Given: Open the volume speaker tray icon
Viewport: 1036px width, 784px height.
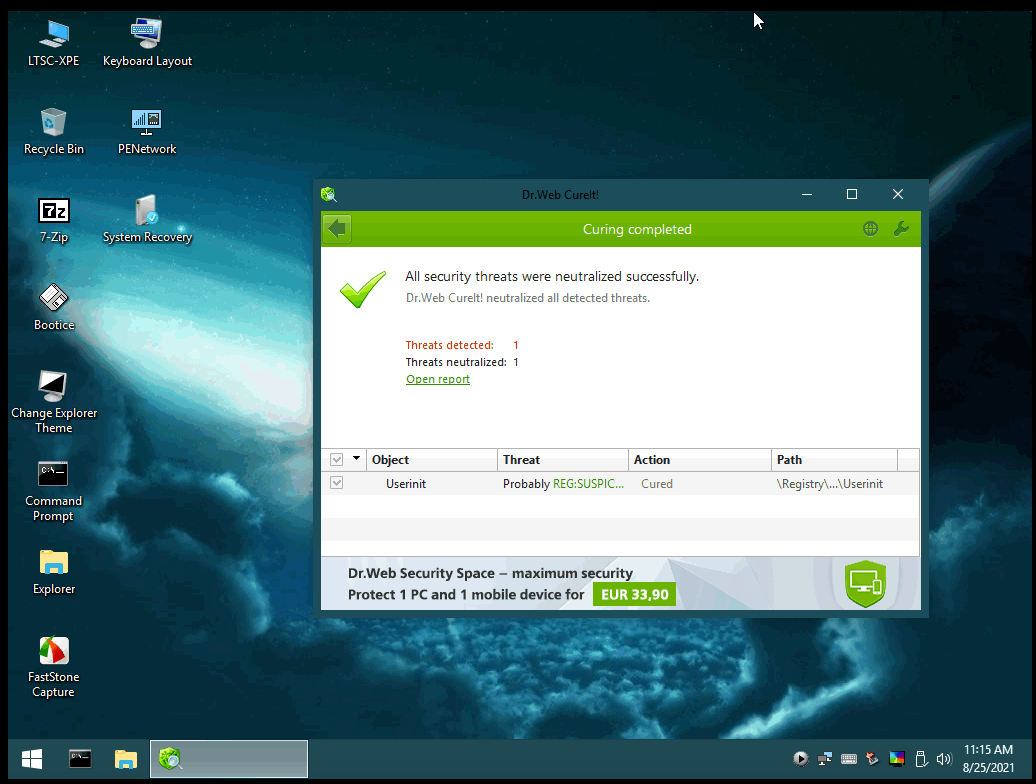Looking at the screenshot, I should (944, 759).
